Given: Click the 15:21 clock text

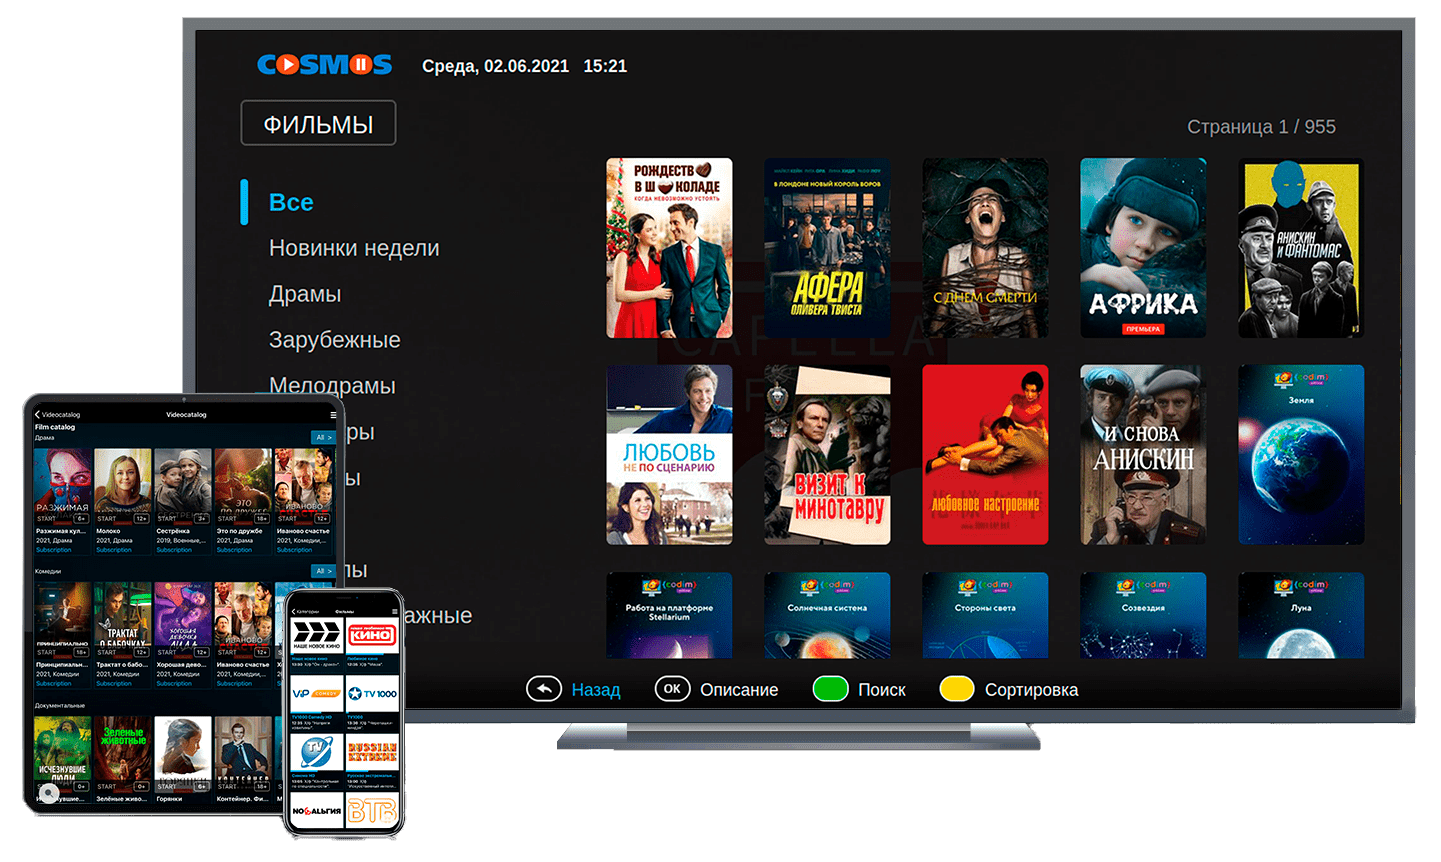Looking at the screenshot, I should [605, 66].
